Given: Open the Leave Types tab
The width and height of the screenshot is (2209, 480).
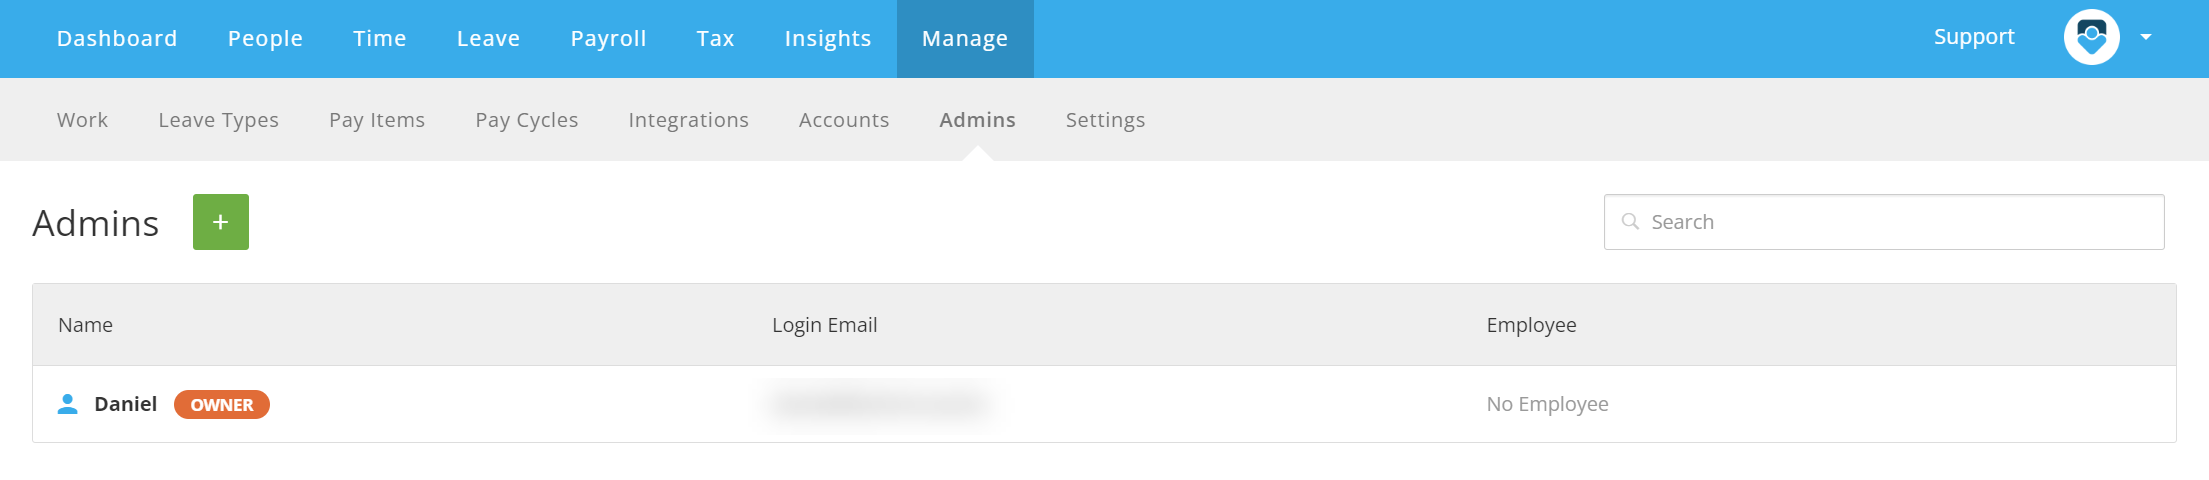Looking at the screenshot, I should 218,120.
